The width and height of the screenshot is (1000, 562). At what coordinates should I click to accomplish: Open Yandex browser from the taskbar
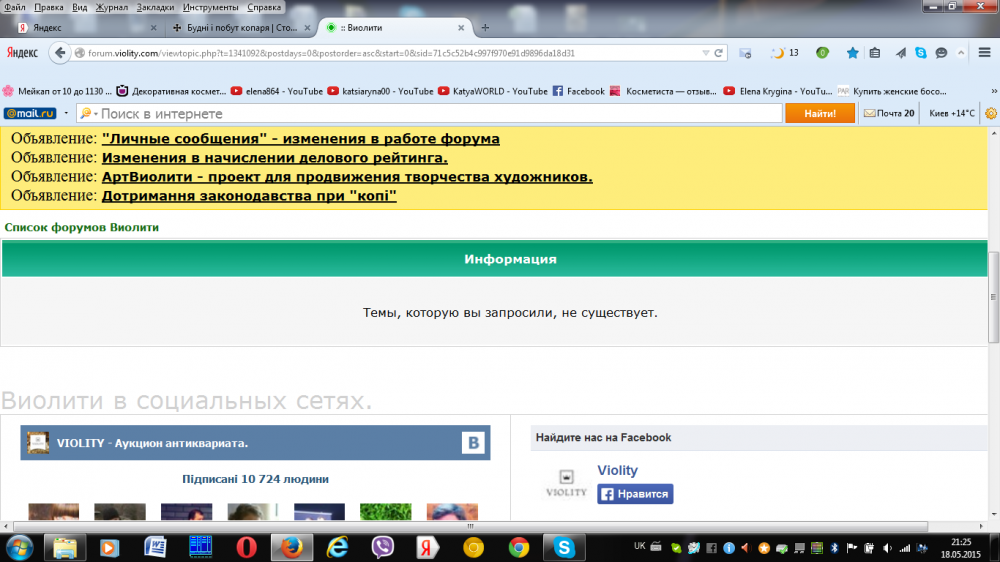tap(427, 547)
